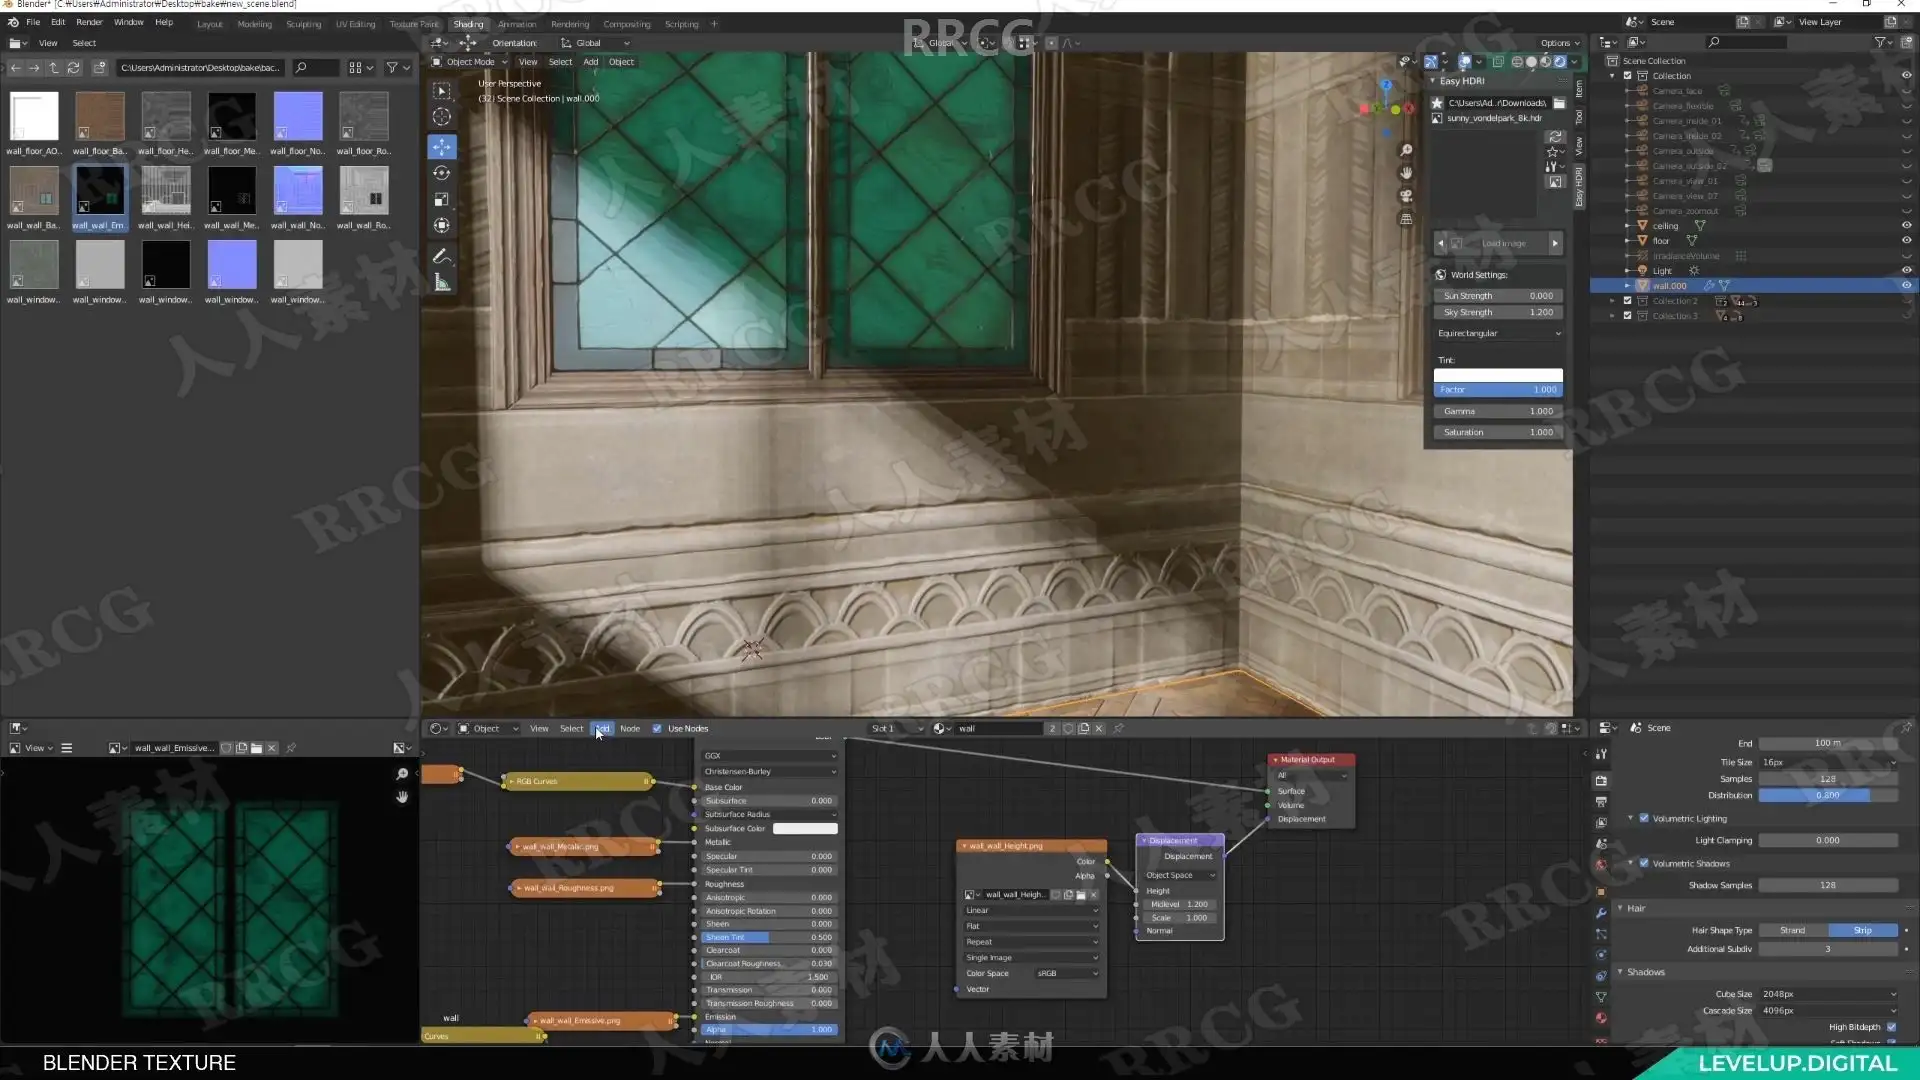The width and height of the screenshot is (1920, 1080).
Task: Open the Equirectangular projection dropdown
Action: tap(1498, 333)
